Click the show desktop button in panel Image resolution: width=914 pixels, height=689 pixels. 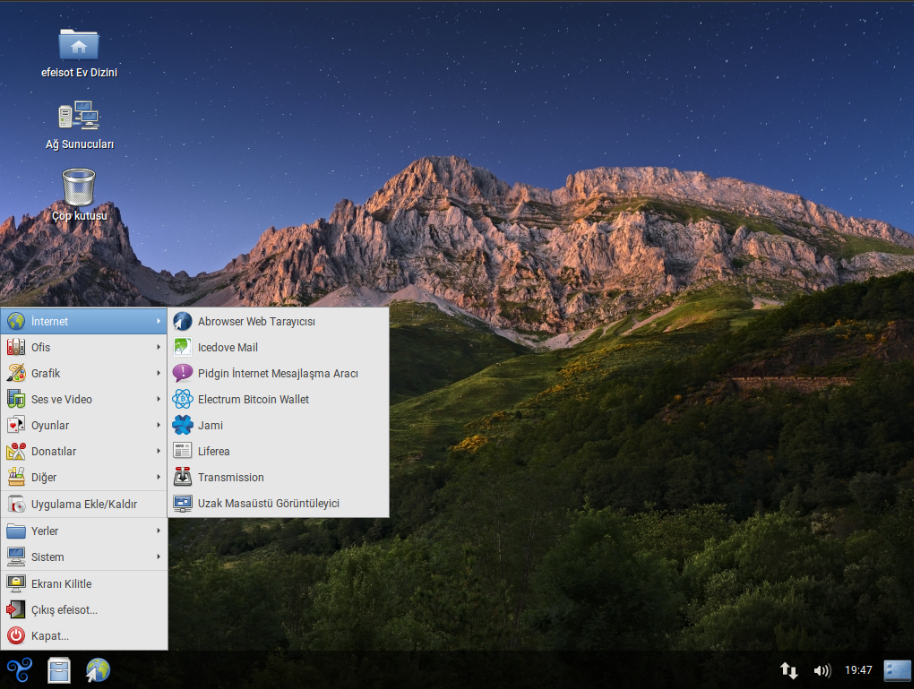click(897, 670)
